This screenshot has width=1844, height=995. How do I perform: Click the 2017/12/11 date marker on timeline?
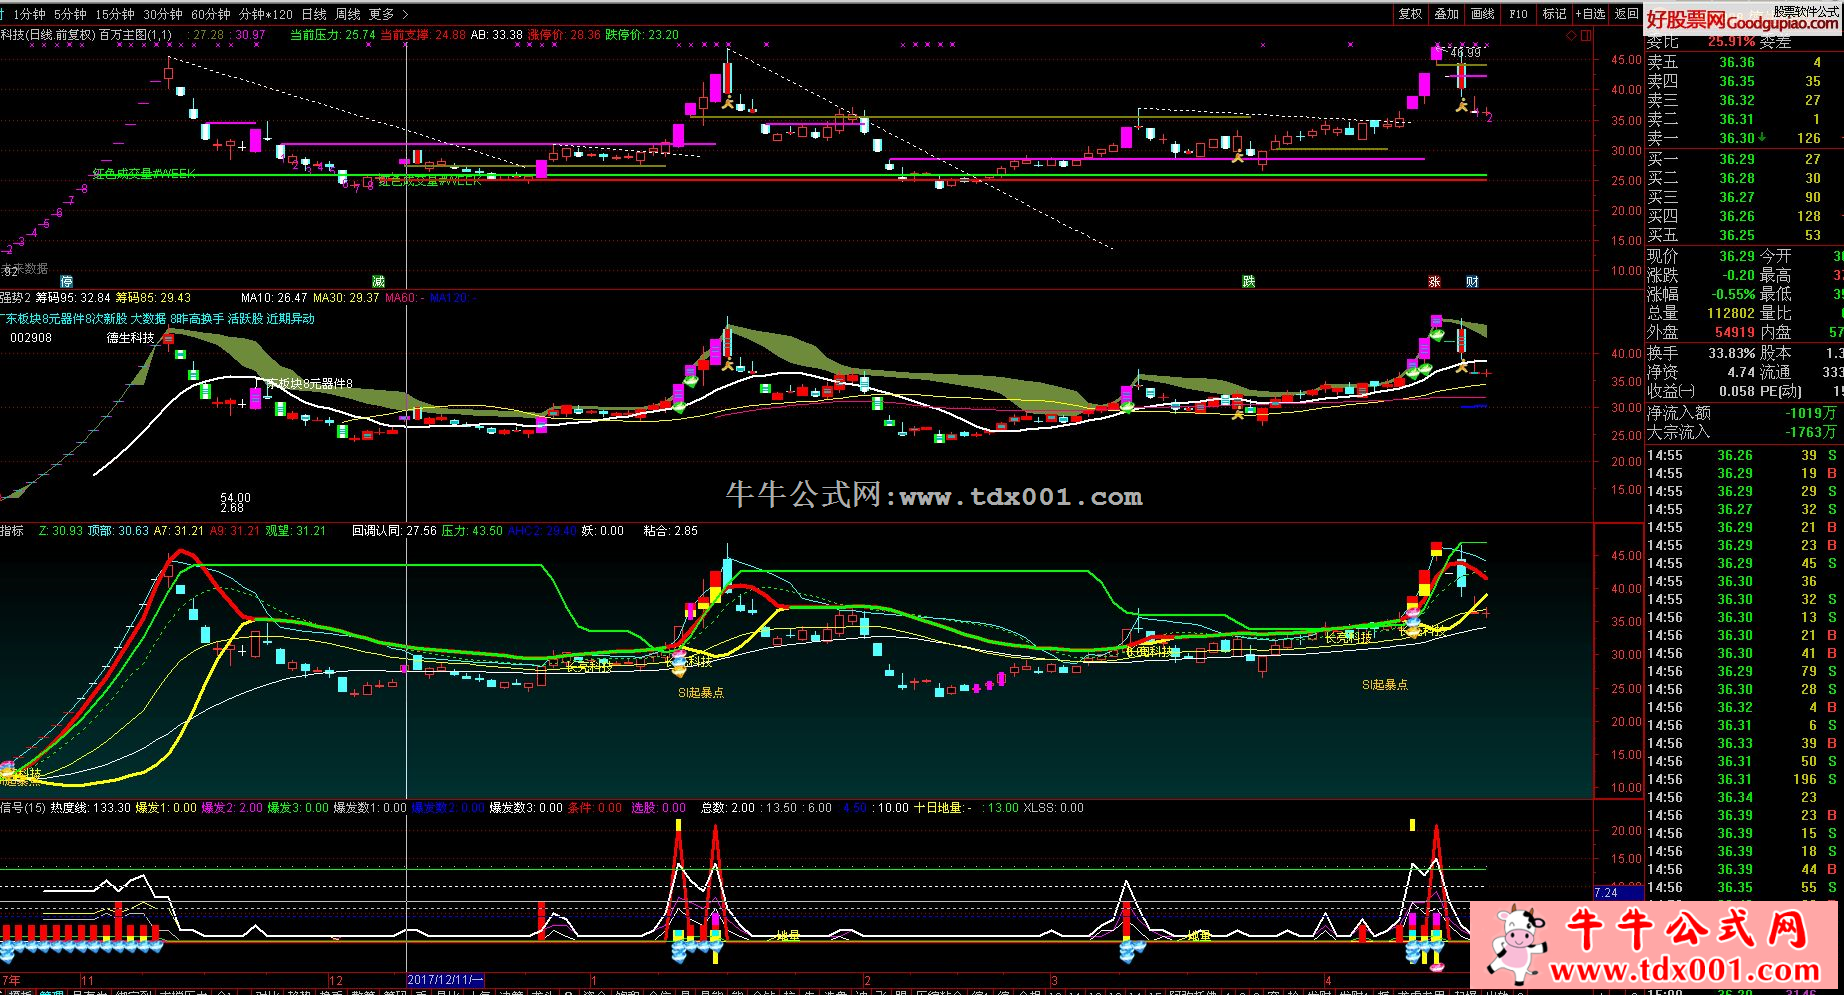point(446,981)
